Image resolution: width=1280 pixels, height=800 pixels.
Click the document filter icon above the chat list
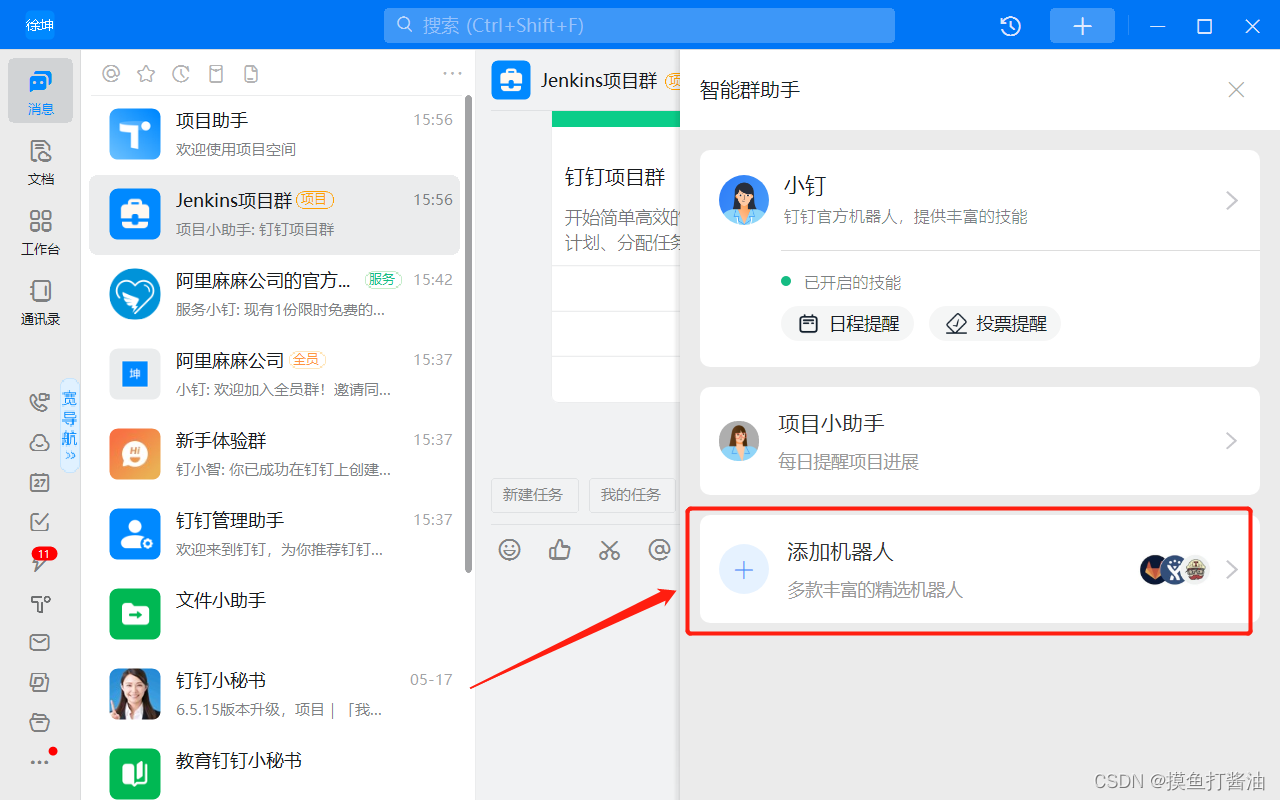pos(251,73)
